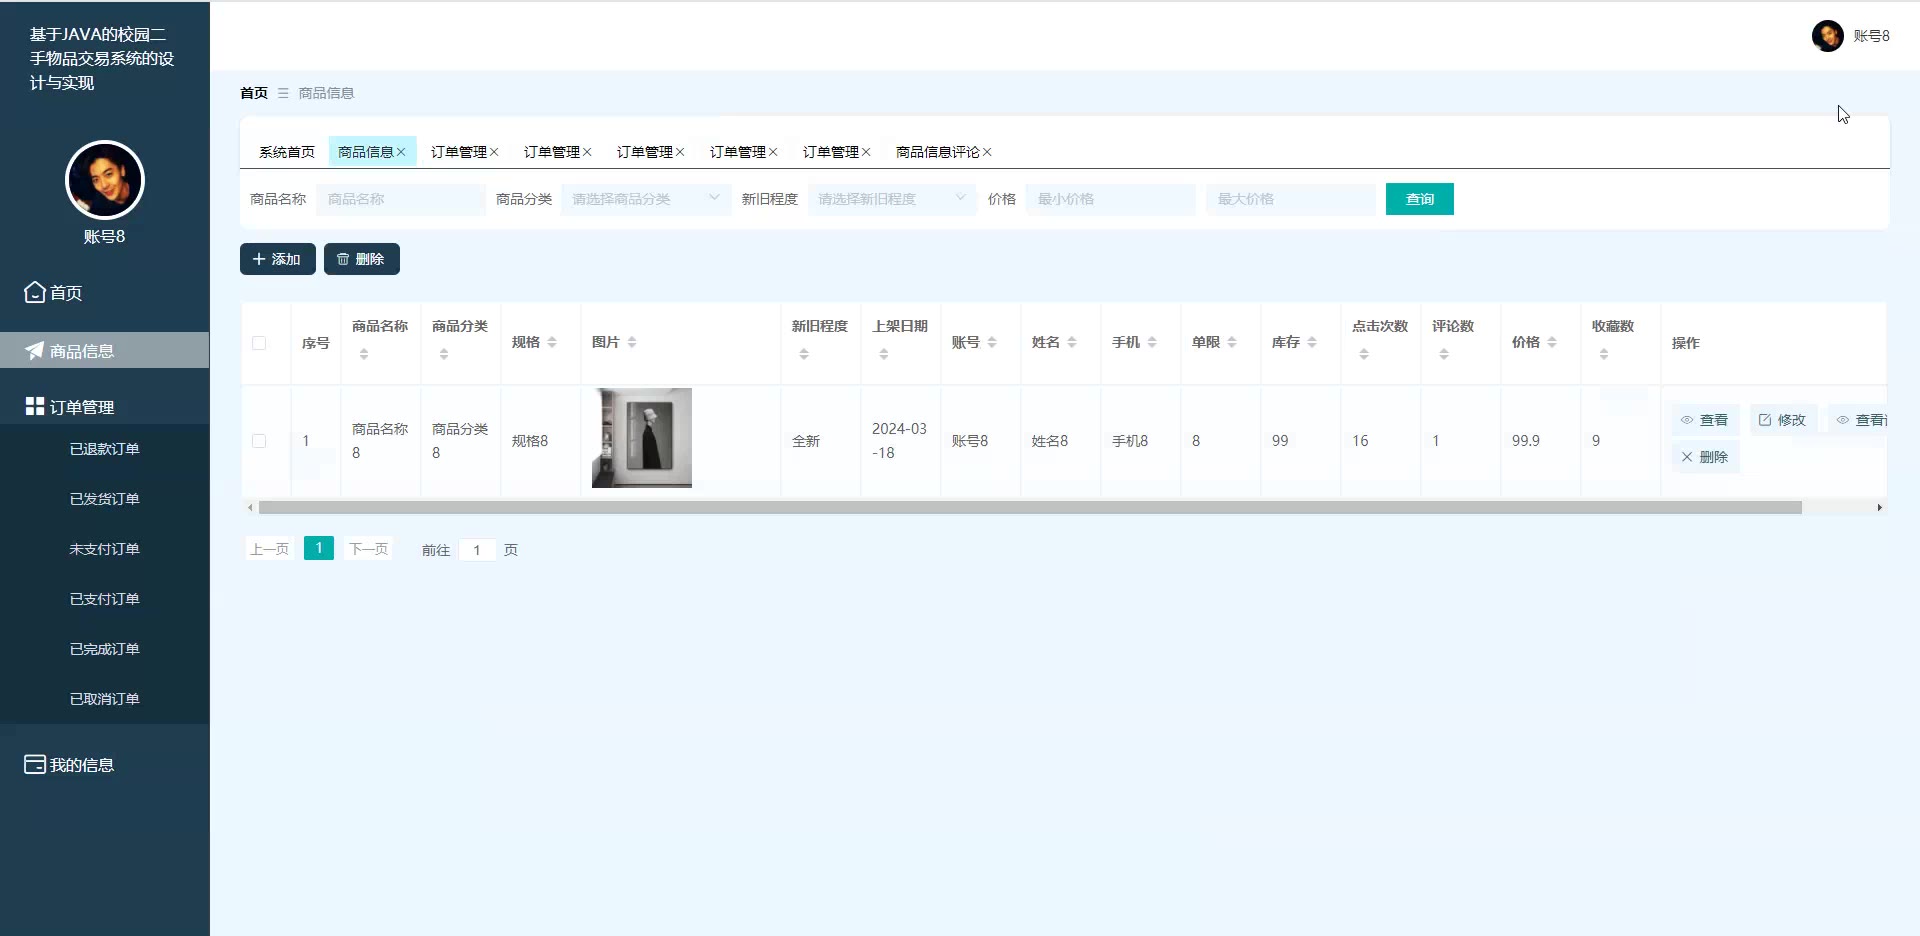Click the 首页 breadcrumb link

click(x=254, y=93)
